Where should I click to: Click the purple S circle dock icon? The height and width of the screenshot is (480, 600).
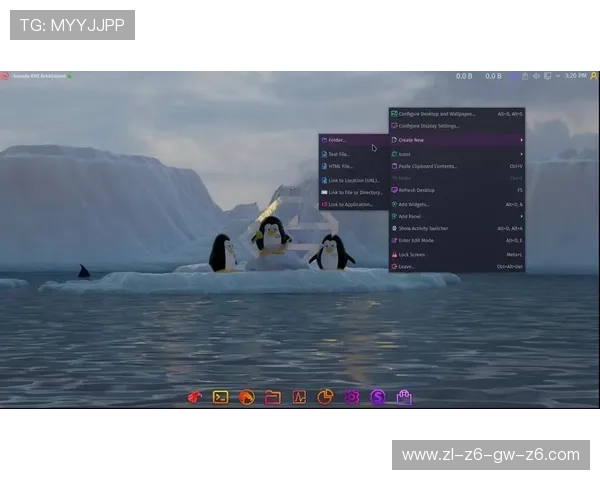378,397
